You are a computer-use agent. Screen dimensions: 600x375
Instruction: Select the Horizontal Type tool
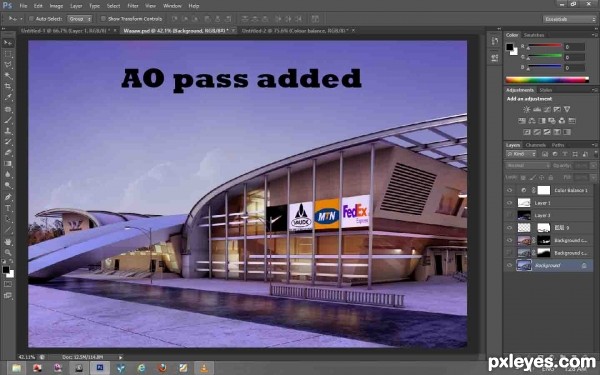coord(8,208)
